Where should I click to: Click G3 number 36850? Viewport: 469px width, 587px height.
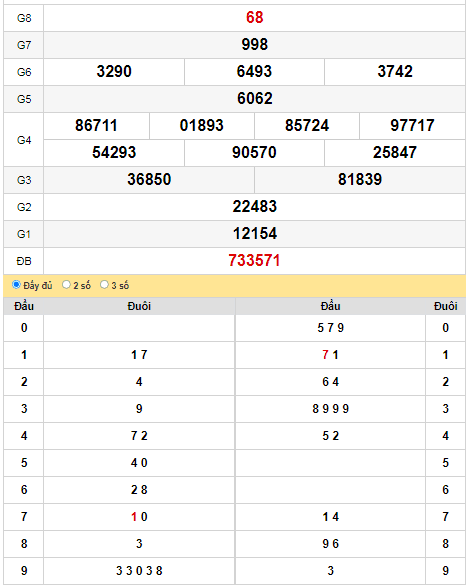point(149,179)
